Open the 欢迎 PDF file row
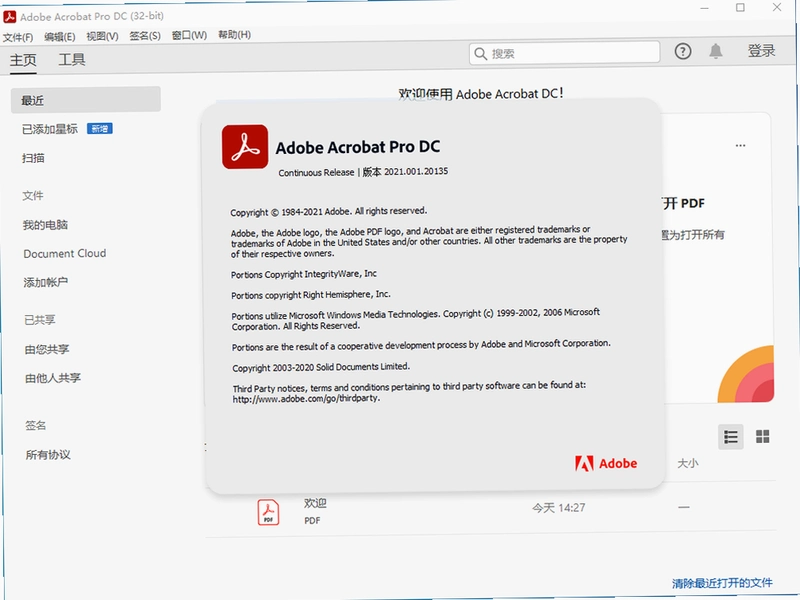The width and height of the screenshot is (800, 600). [x=490, y=511]
